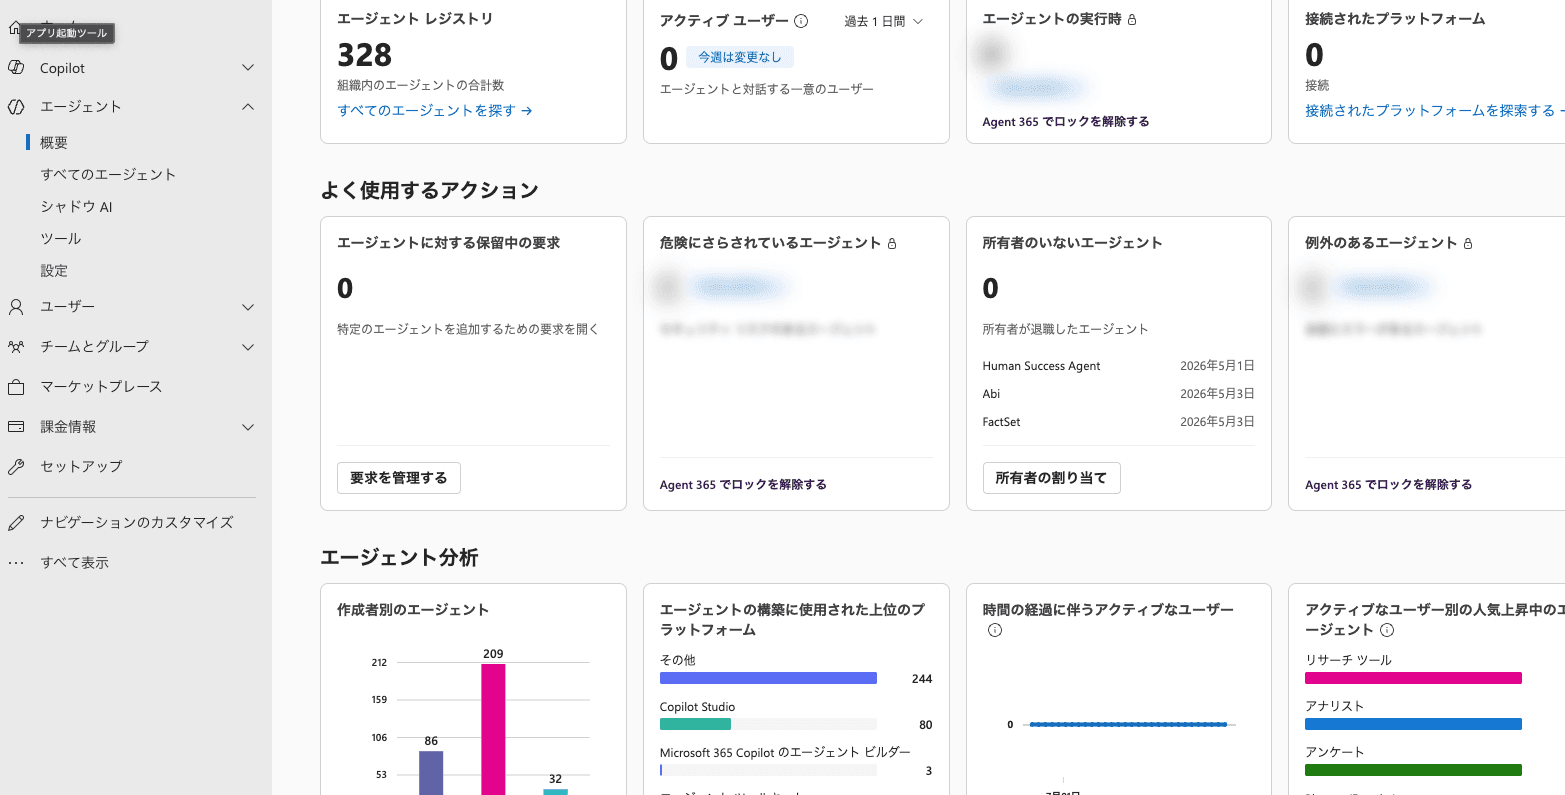This screenshot has height=795, width=1565.
Task: Expand the Copilot navigation section
Action: [x=248, y=68]
